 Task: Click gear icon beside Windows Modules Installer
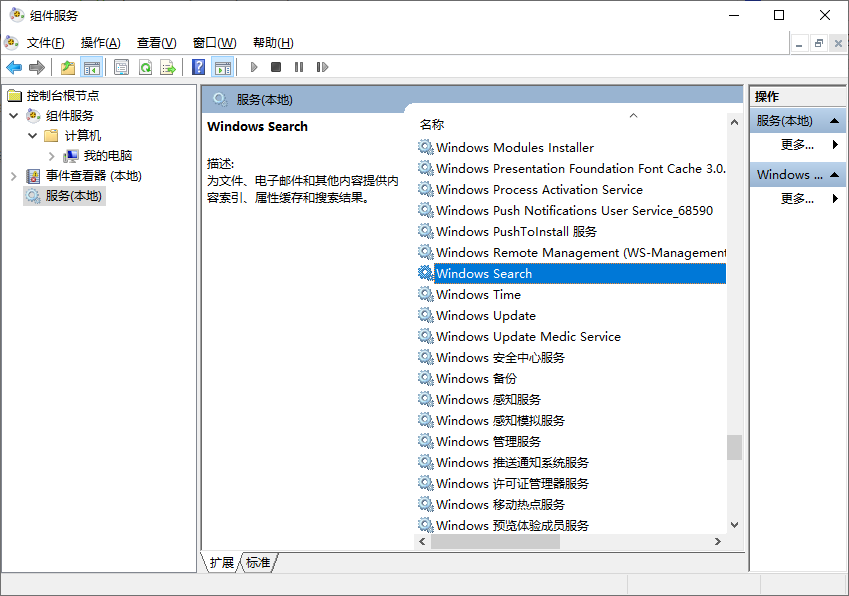[426, 147]
